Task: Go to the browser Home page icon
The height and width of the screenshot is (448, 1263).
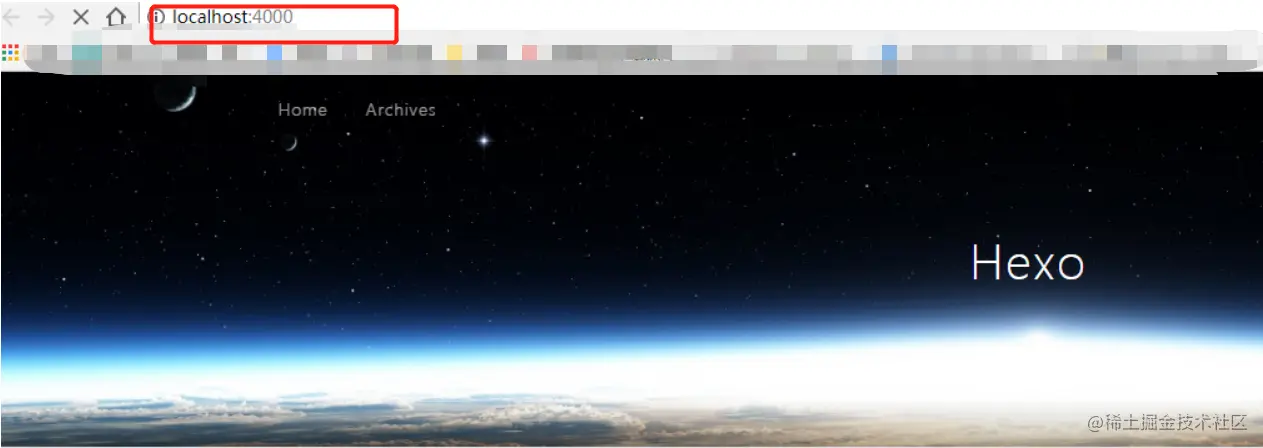Action: tap(116, 17)
